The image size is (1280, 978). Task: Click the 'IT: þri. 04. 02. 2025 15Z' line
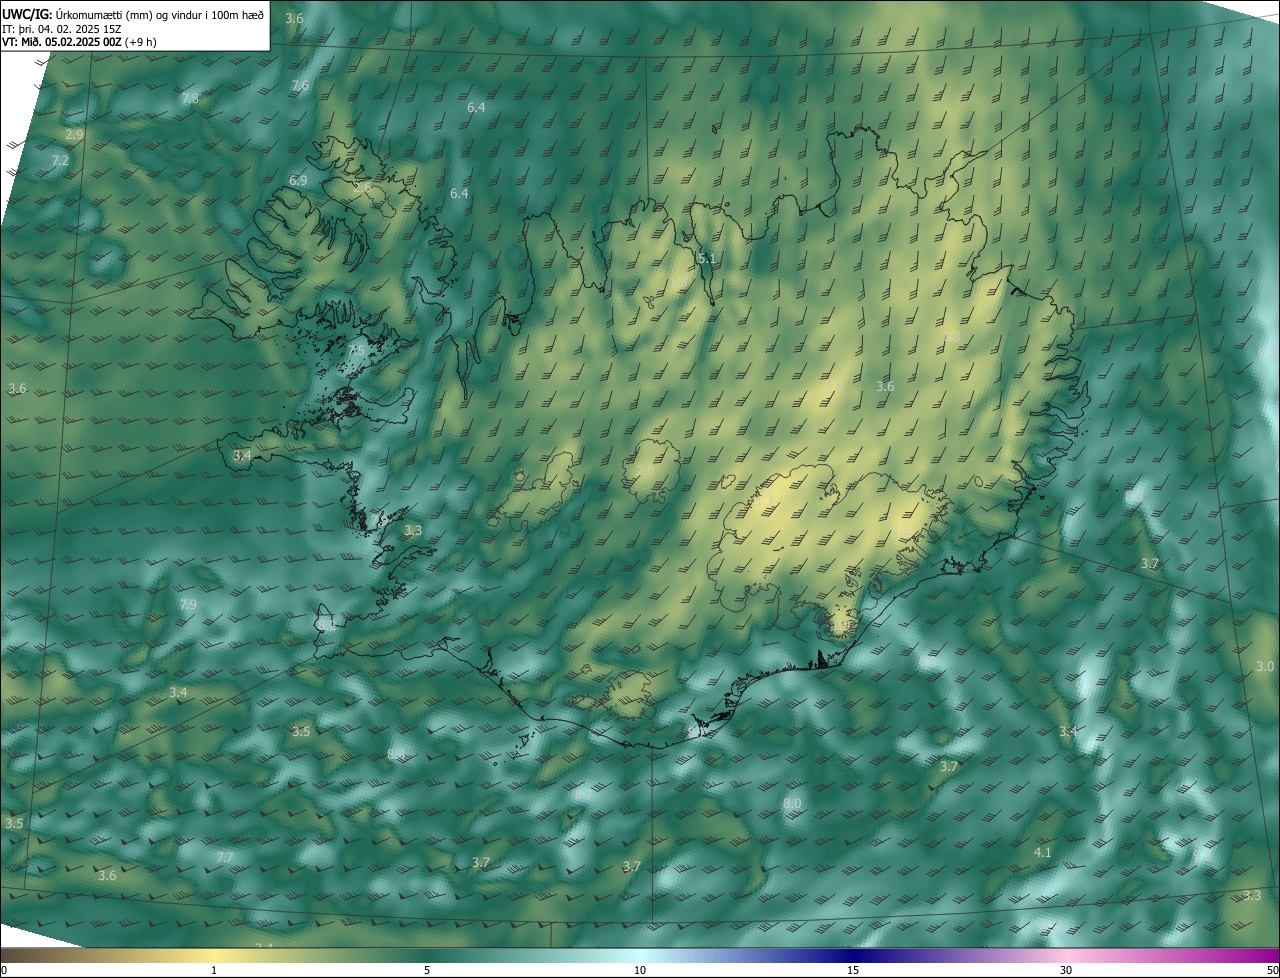tap(61, 29)
